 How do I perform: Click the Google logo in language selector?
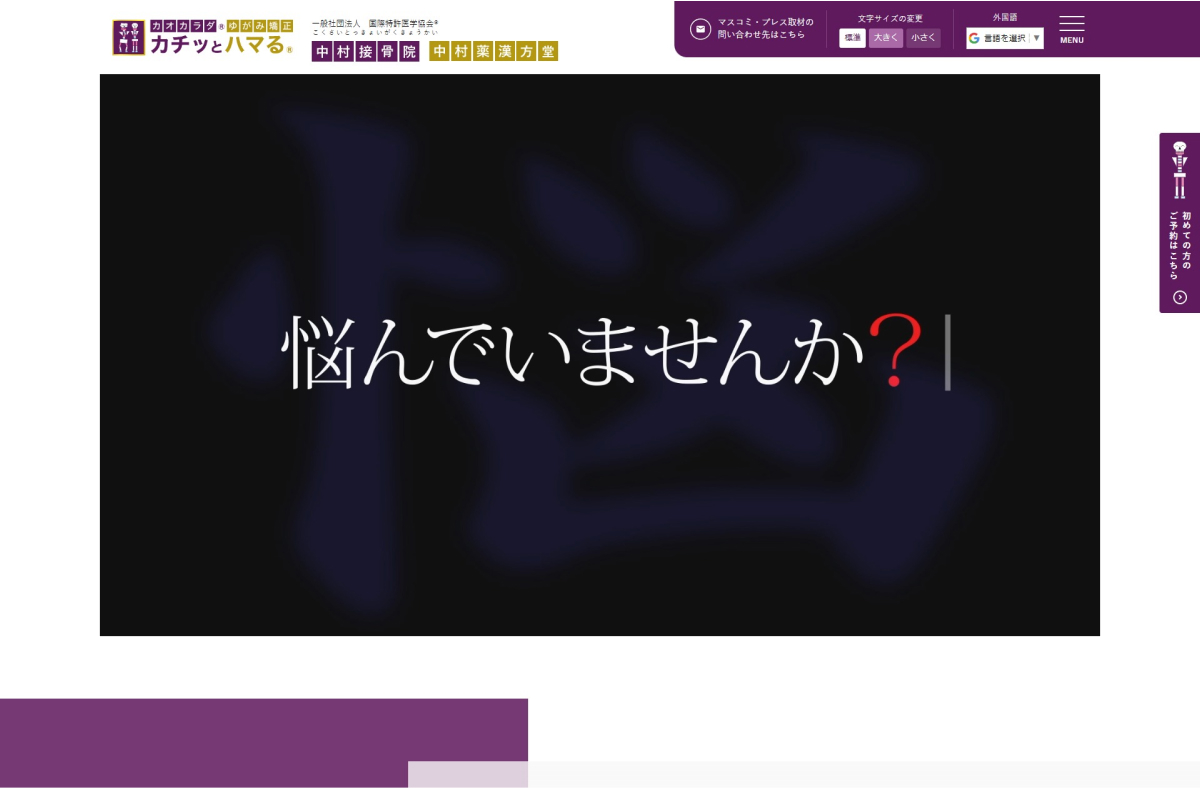[x=974, y=39]
